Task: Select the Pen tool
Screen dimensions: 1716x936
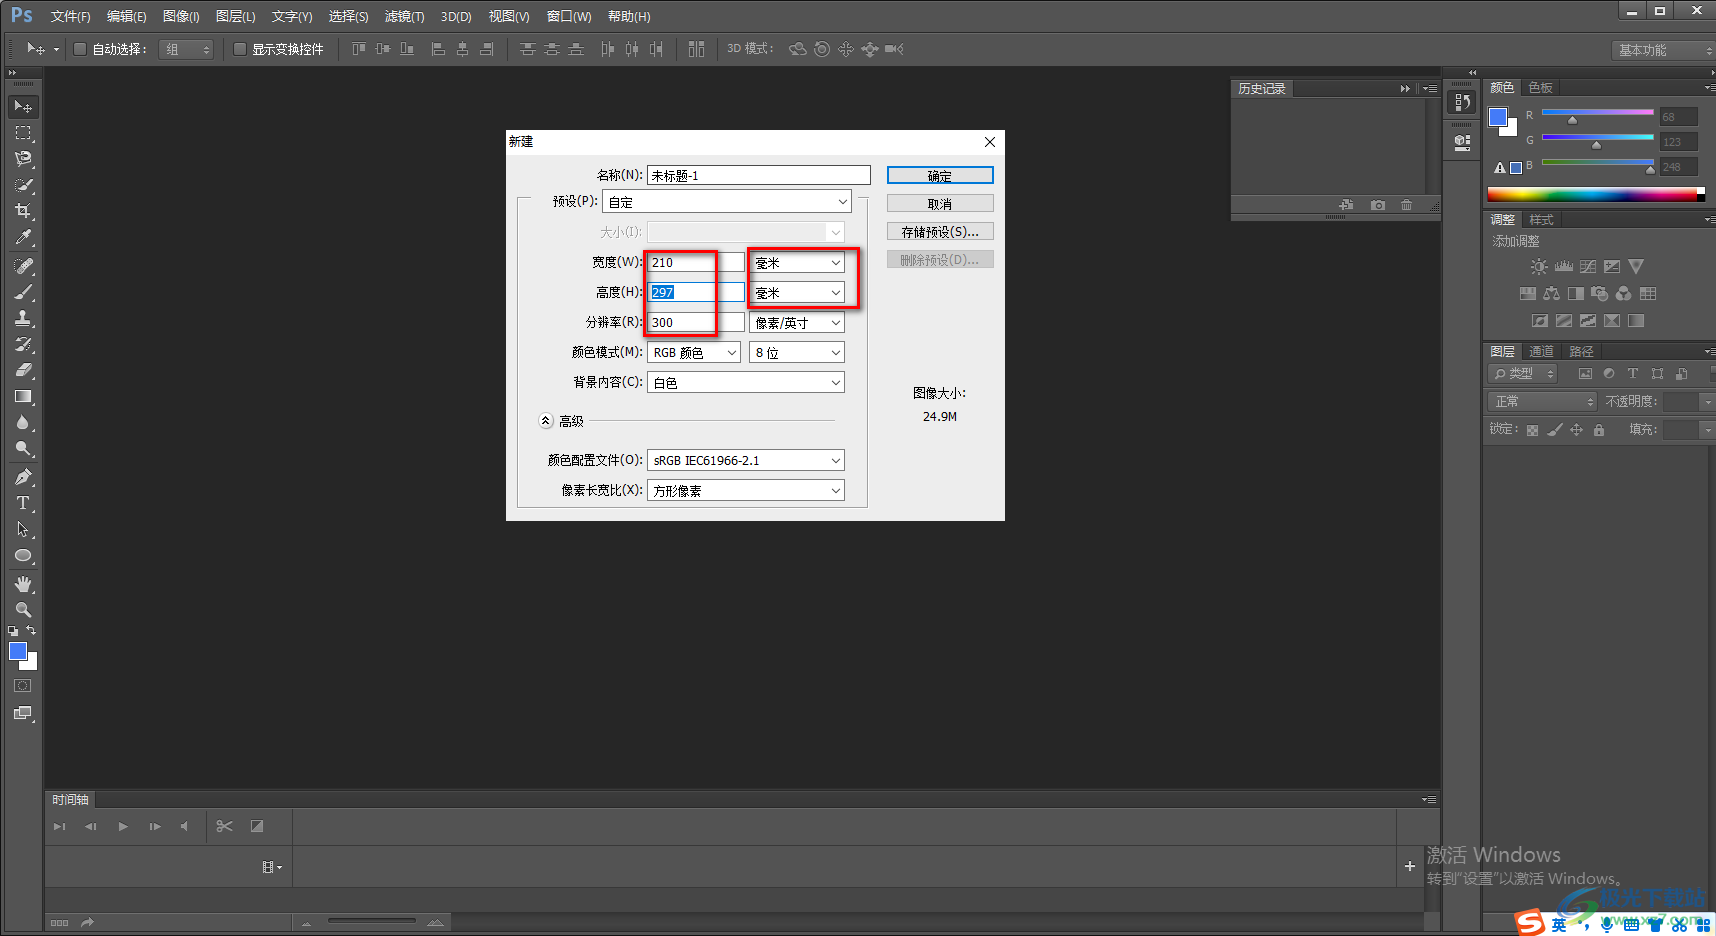Action: (x=23, y=477)
